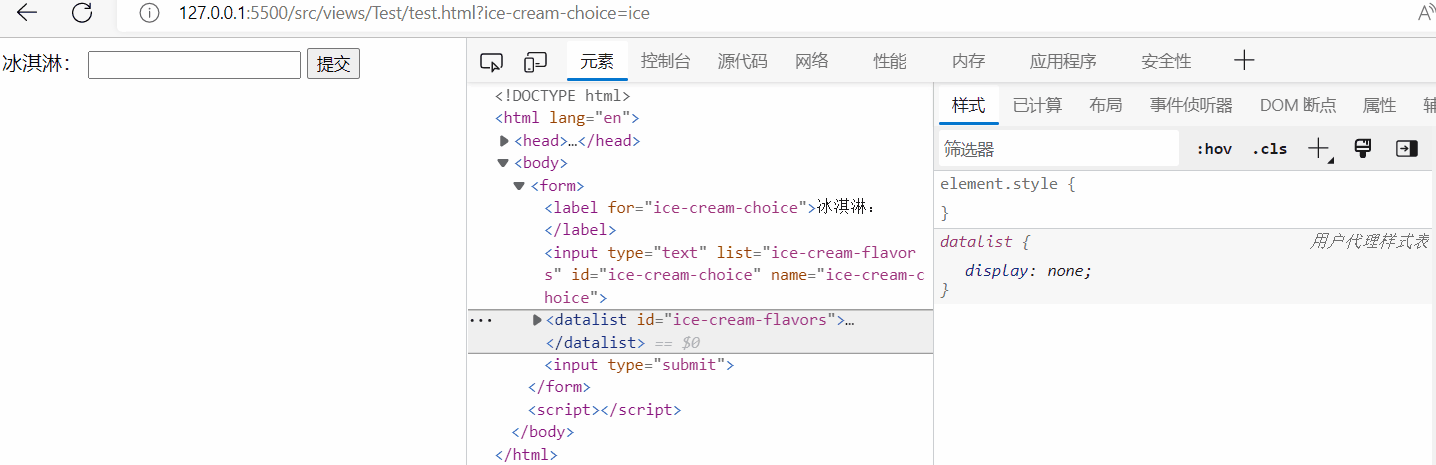
Task: Open the 内存 tab
Action: pyautogui.click(x=969, y=61)
